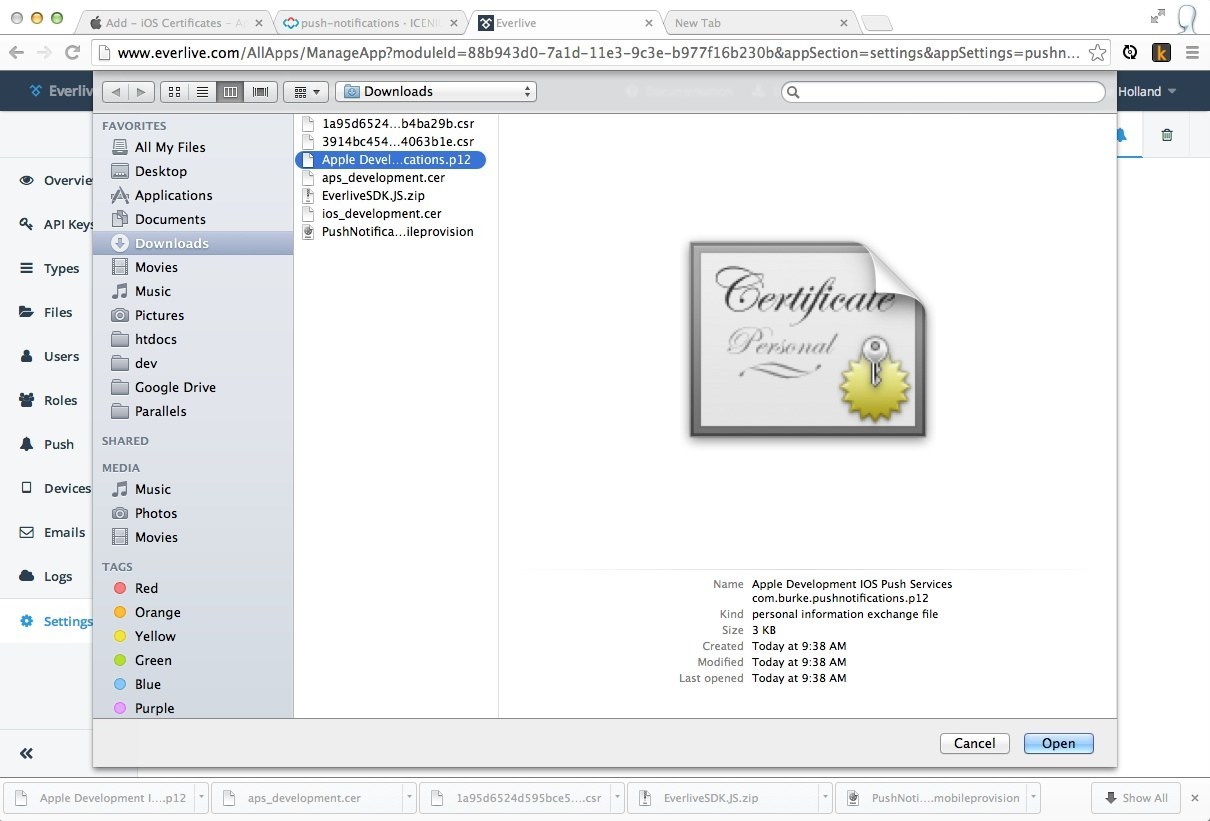Screen dimensions: 1210x821
Task: Switch file dialog to icon view
Action: coord(174,92)
